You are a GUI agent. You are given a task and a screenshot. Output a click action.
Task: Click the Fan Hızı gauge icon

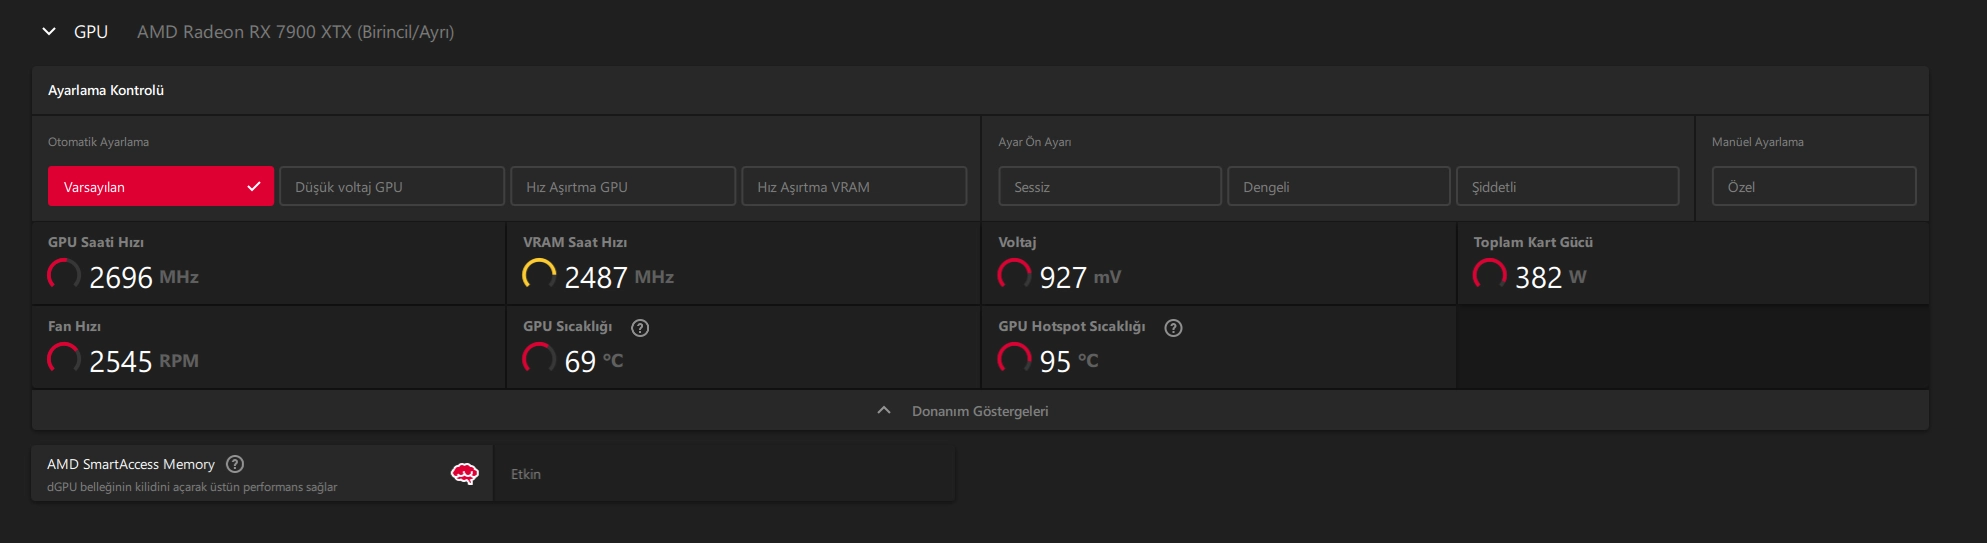click(64, 359)
